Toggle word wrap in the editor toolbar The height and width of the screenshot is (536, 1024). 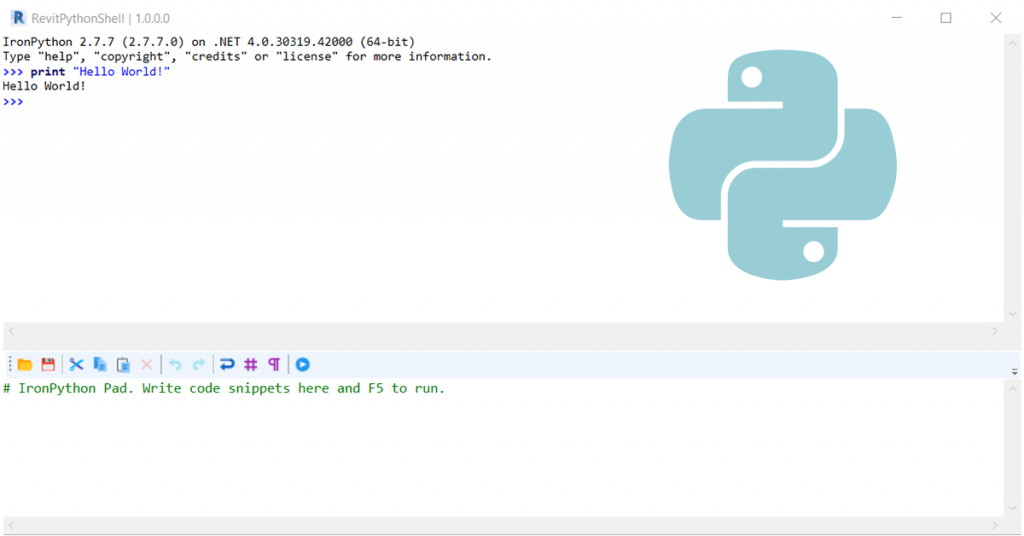click(227, 364)
